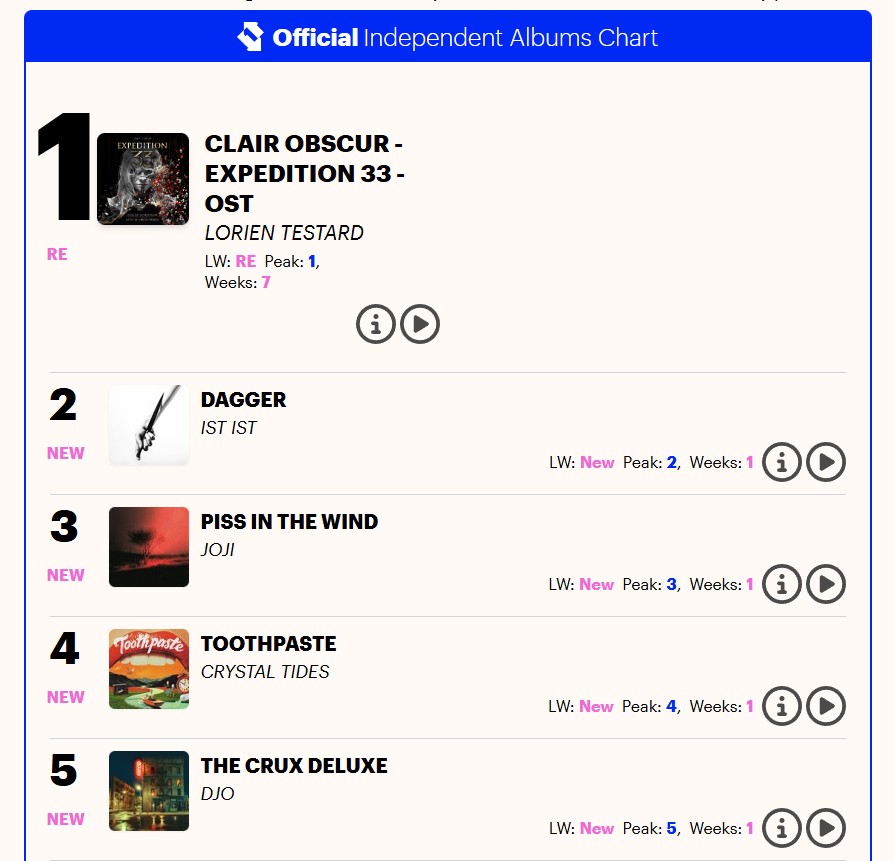View info for The Crux Deluxe
The image size is (894, 861).
782,828
